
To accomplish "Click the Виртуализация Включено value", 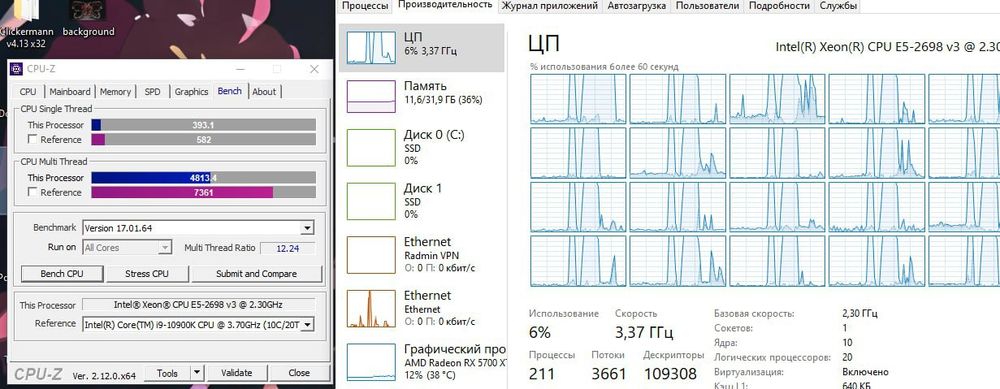I will coord(865,372).
